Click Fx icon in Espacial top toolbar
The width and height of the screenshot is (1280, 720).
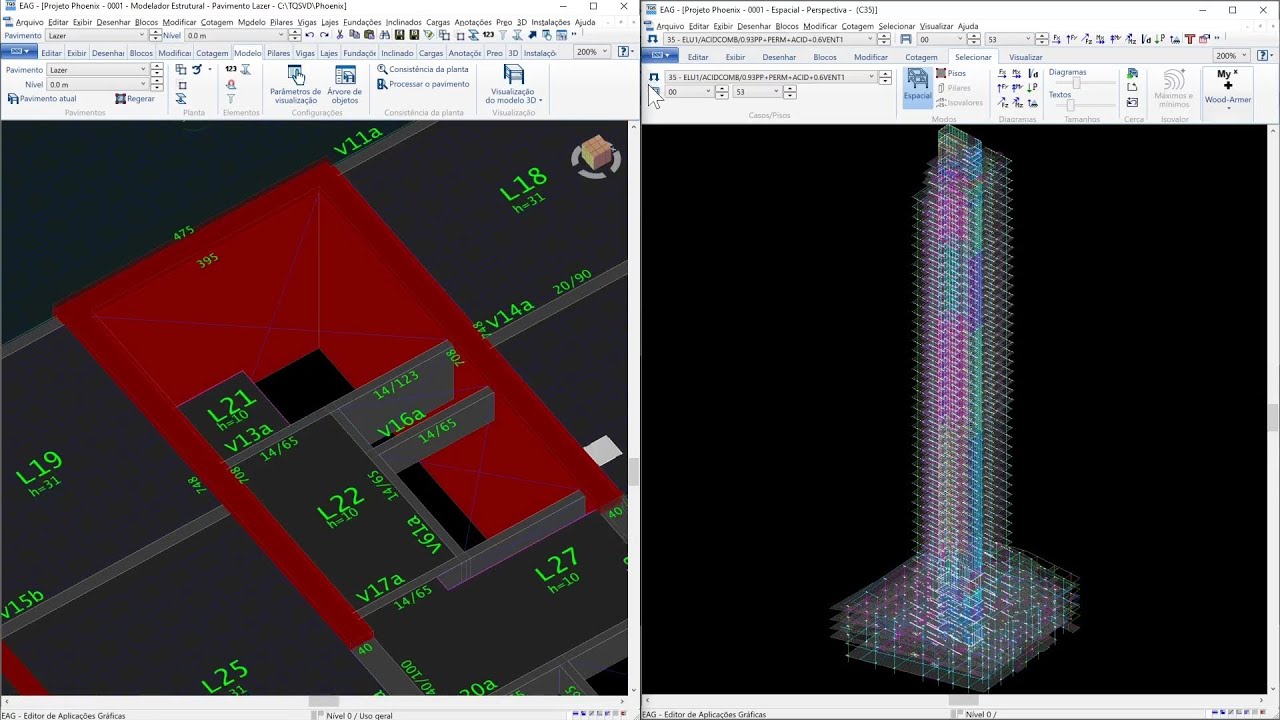pyautogui.click(x=1057, y=39)
